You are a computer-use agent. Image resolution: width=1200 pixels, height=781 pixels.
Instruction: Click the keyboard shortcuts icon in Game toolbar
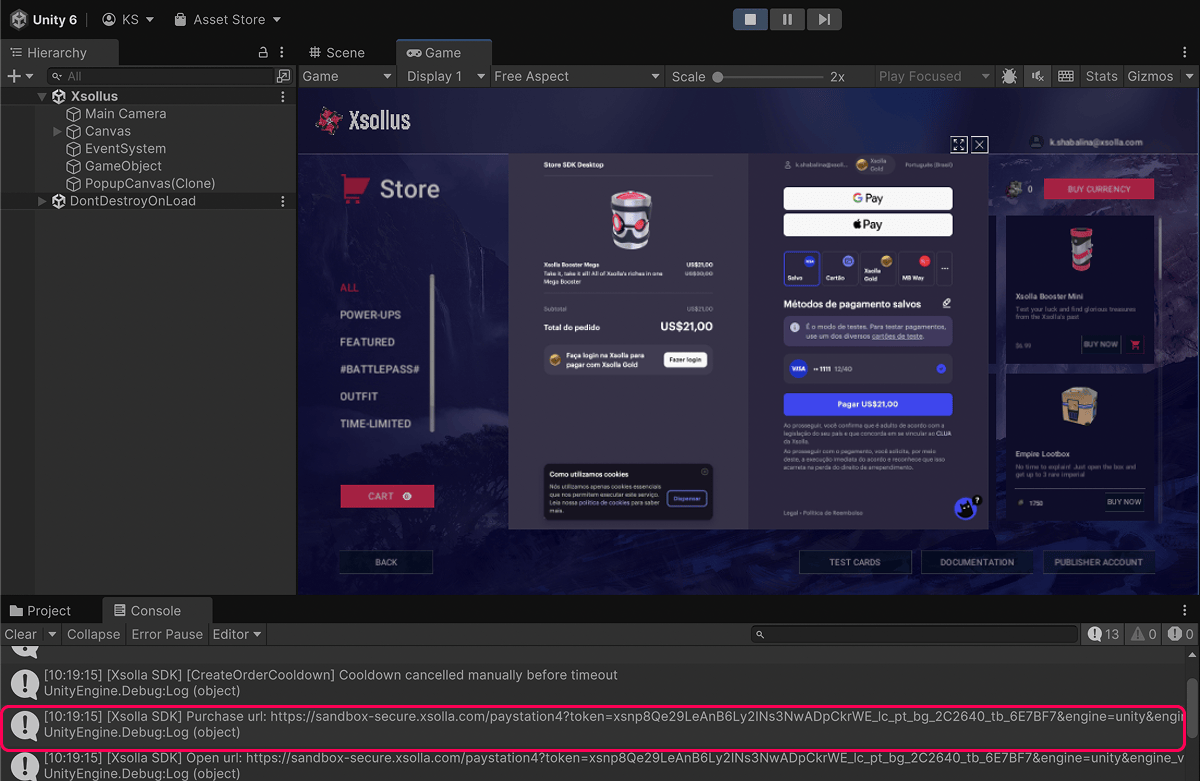point(1066,76)
